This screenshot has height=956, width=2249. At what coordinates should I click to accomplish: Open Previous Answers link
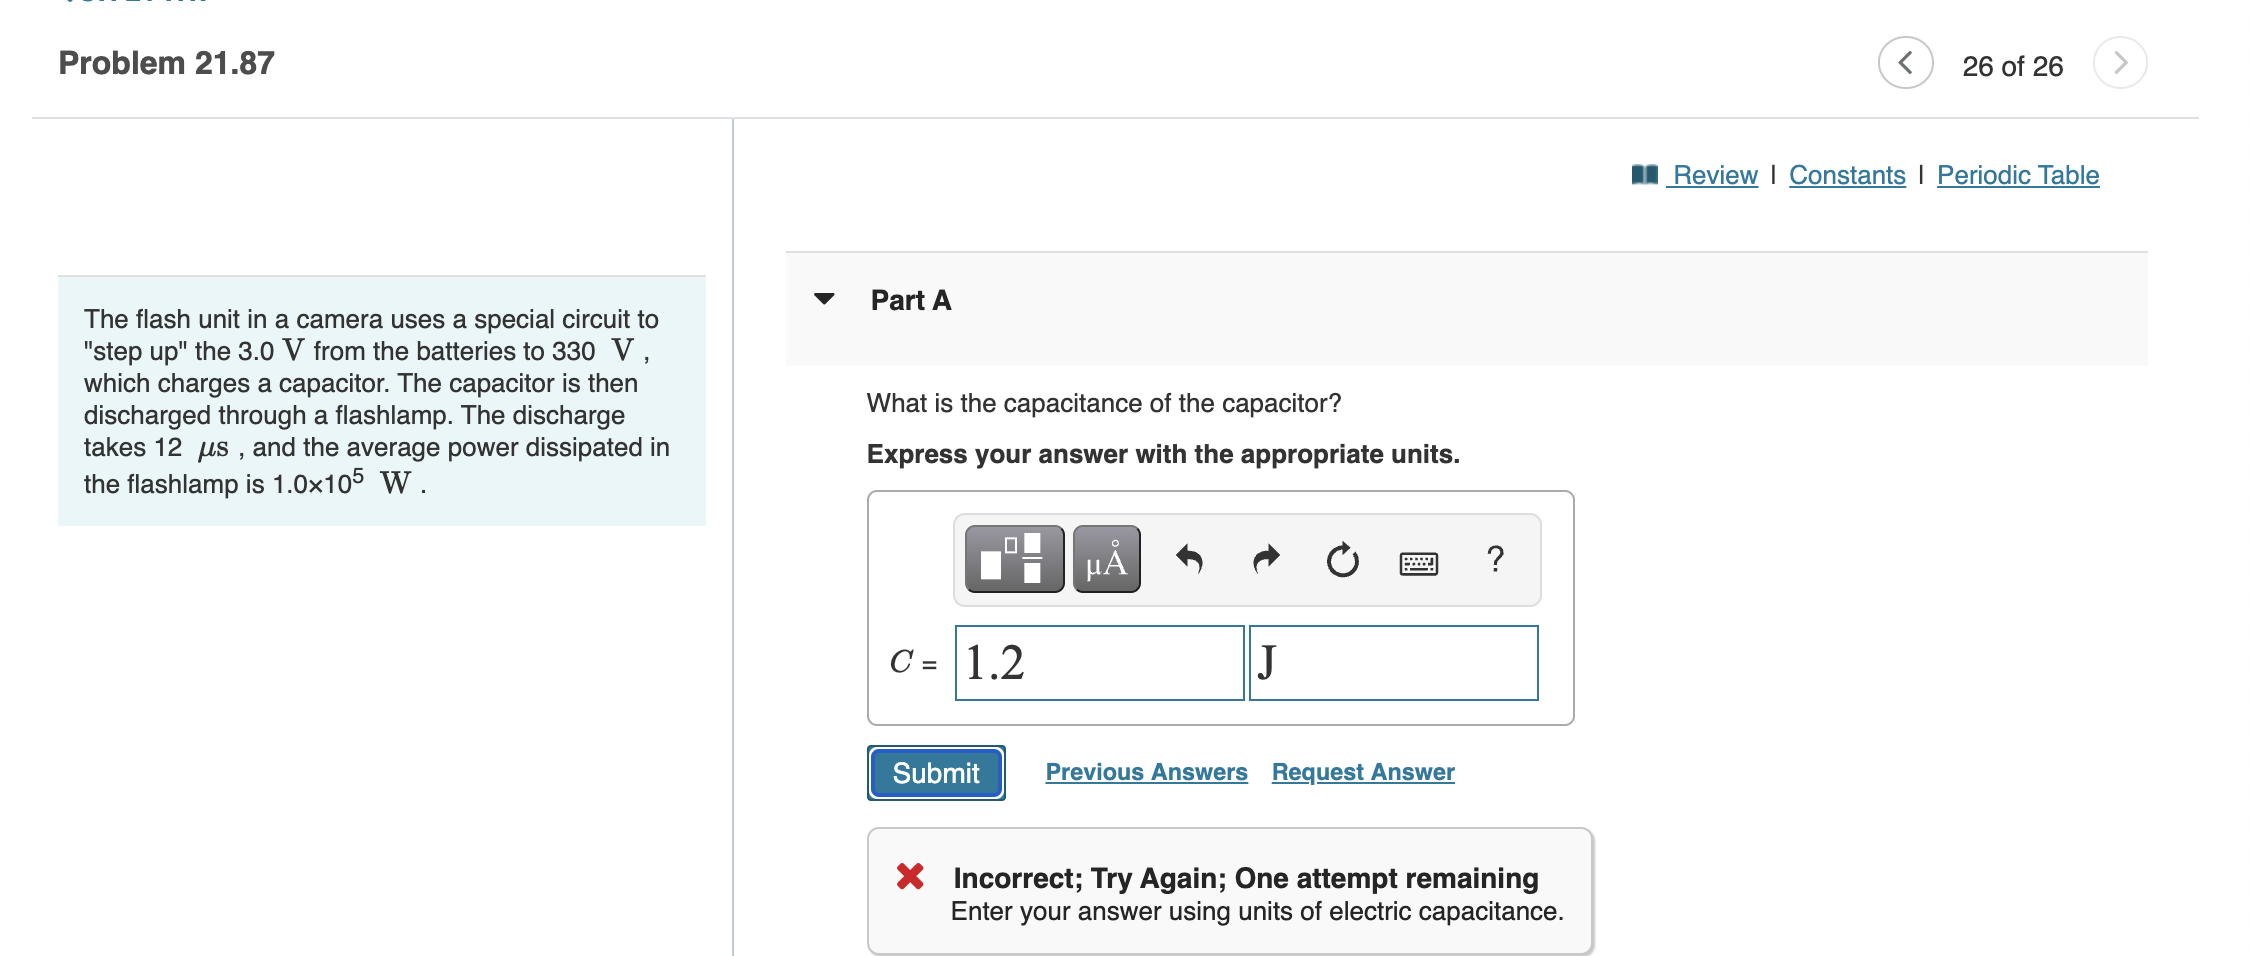point(1146,772)
